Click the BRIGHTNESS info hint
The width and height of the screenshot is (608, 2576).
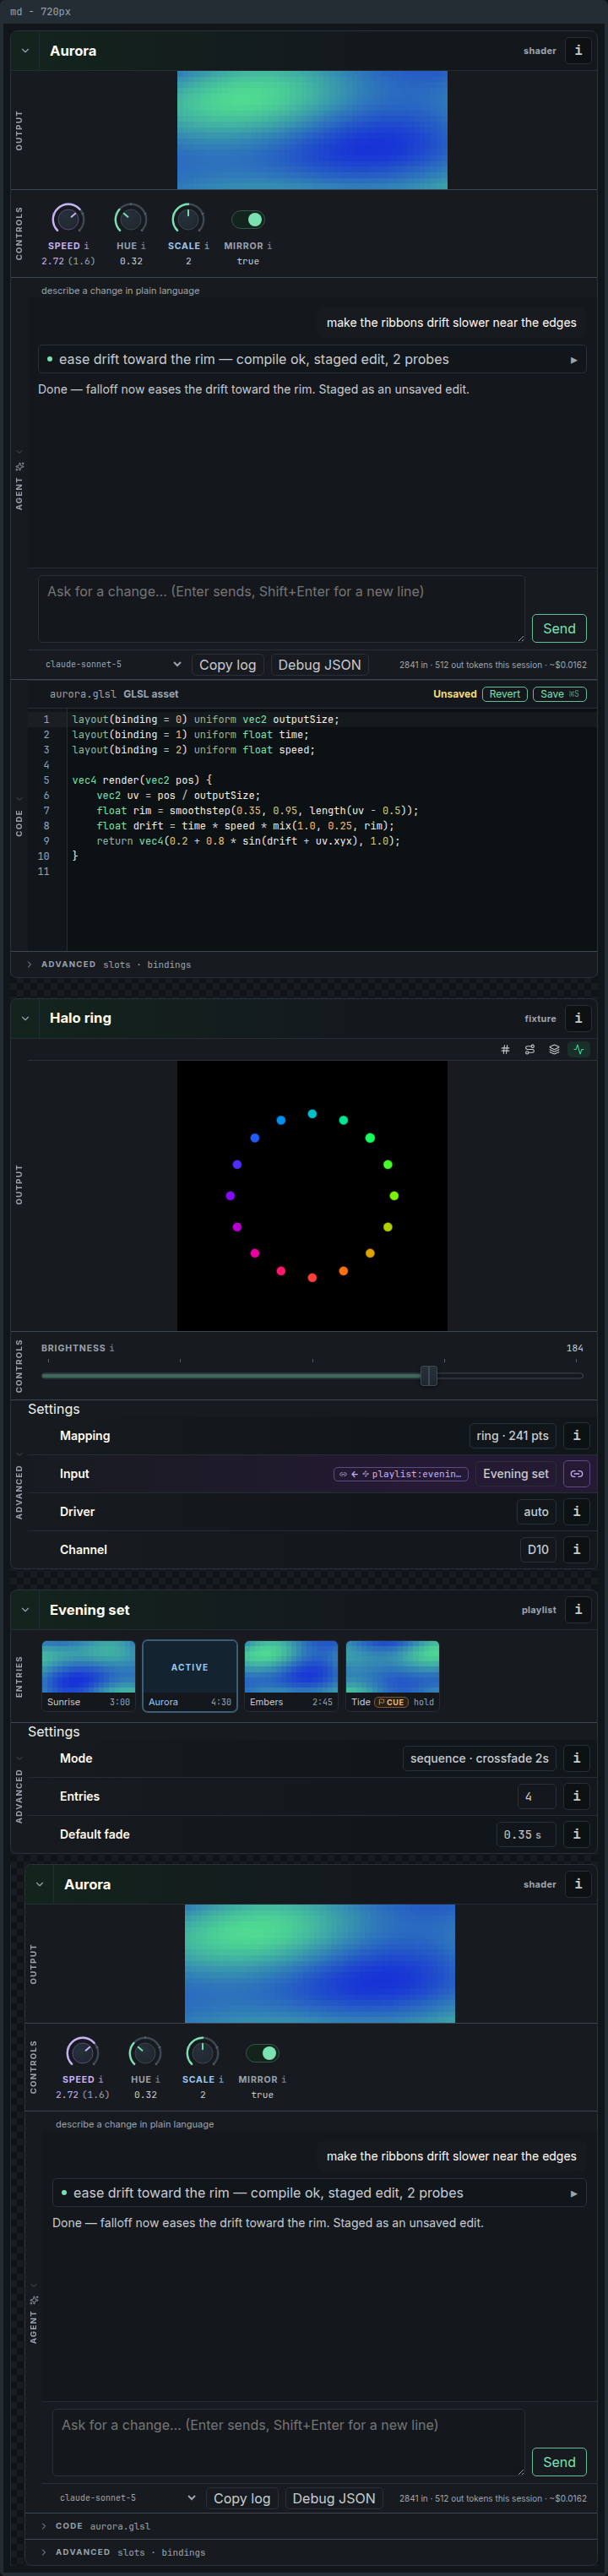pos(112,1348)
